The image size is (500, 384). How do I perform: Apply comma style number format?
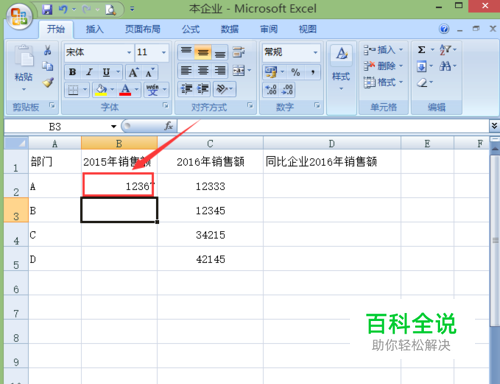point(313,72)
